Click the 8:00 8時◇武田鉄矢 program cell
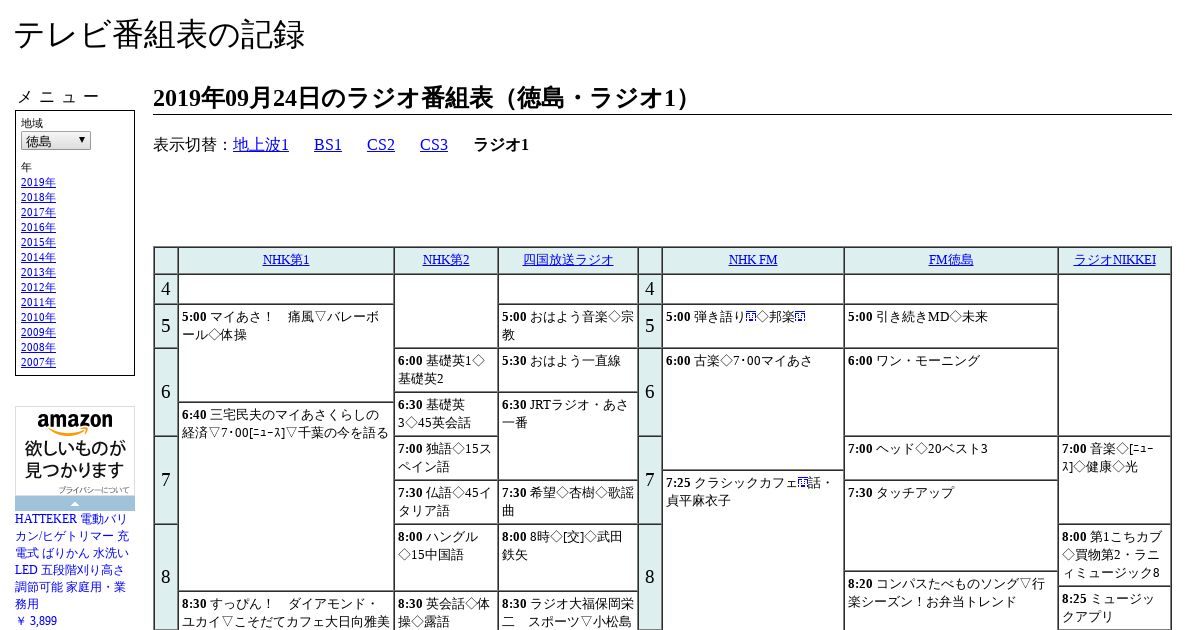The width and height of the screenshot is (1200, 630). [568, 558]
